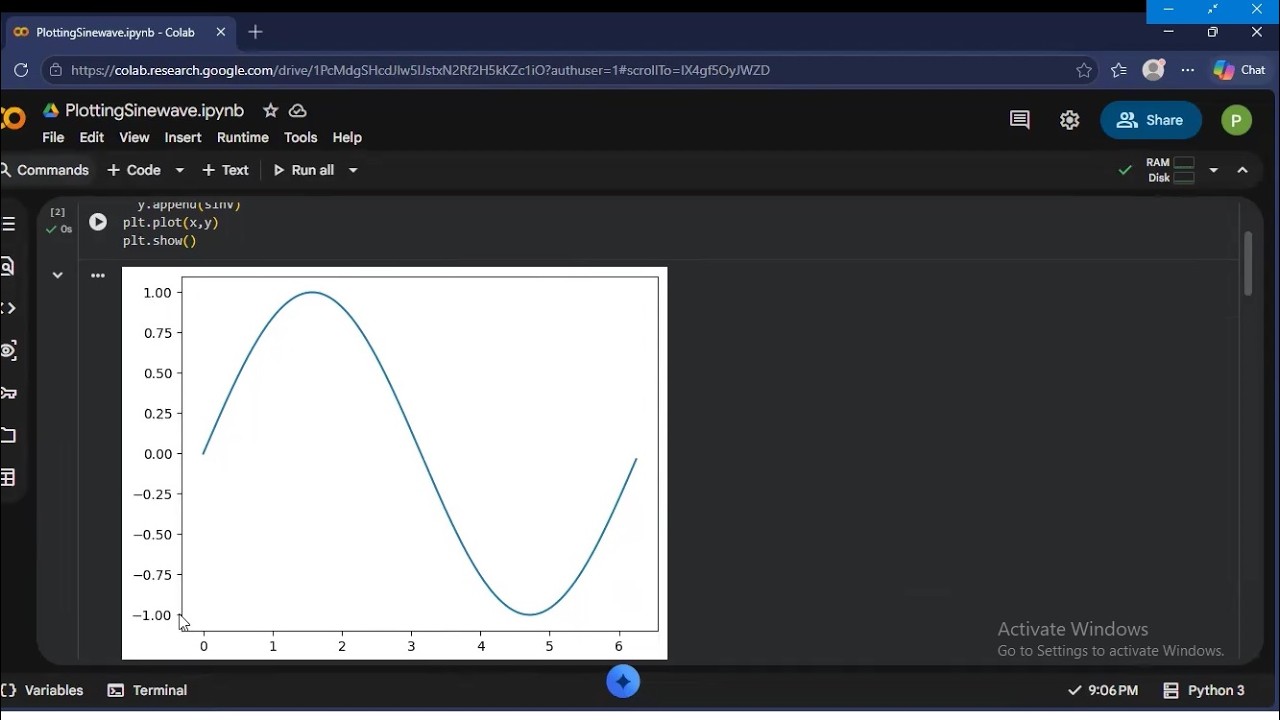The image size is (1280, 720).
Task: Open the notebook comments icon
Action: tap(1020, 120)
